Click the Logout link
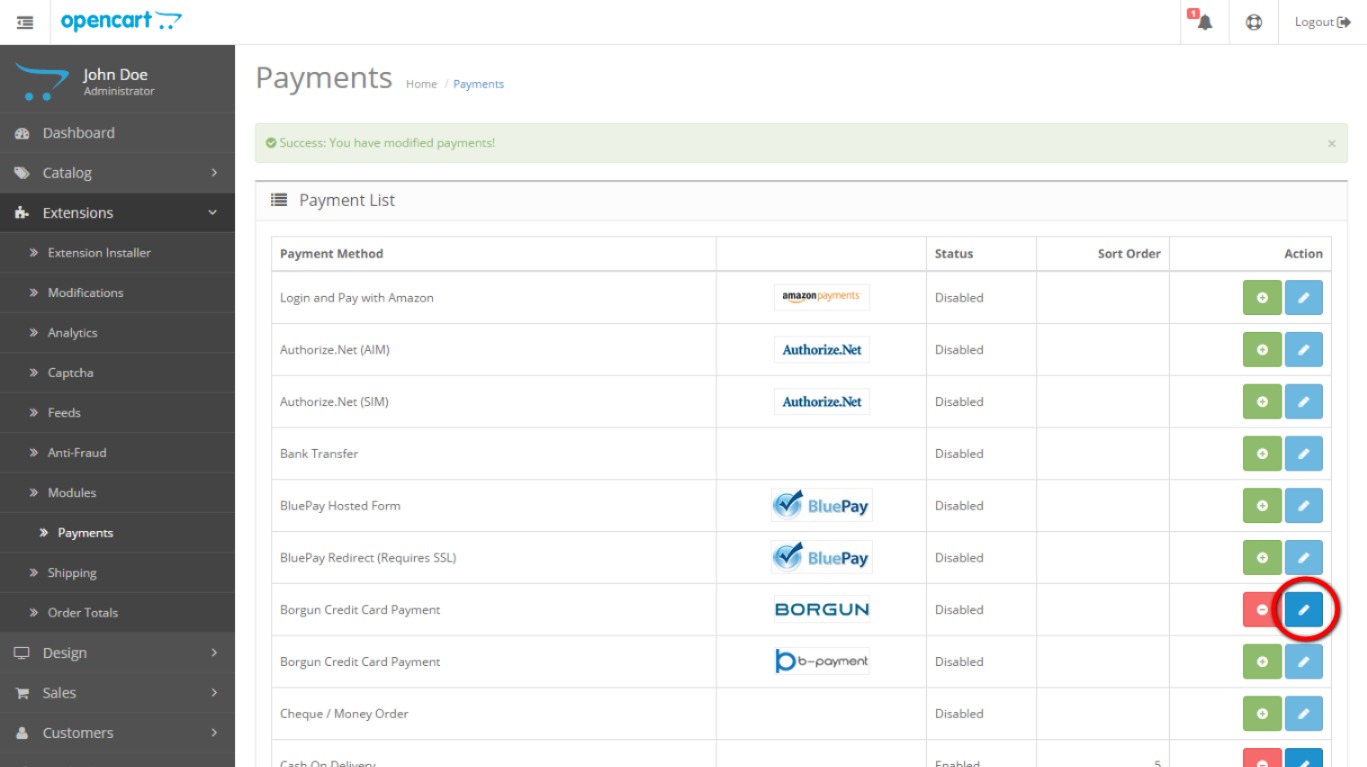 tap(1322, 22)
